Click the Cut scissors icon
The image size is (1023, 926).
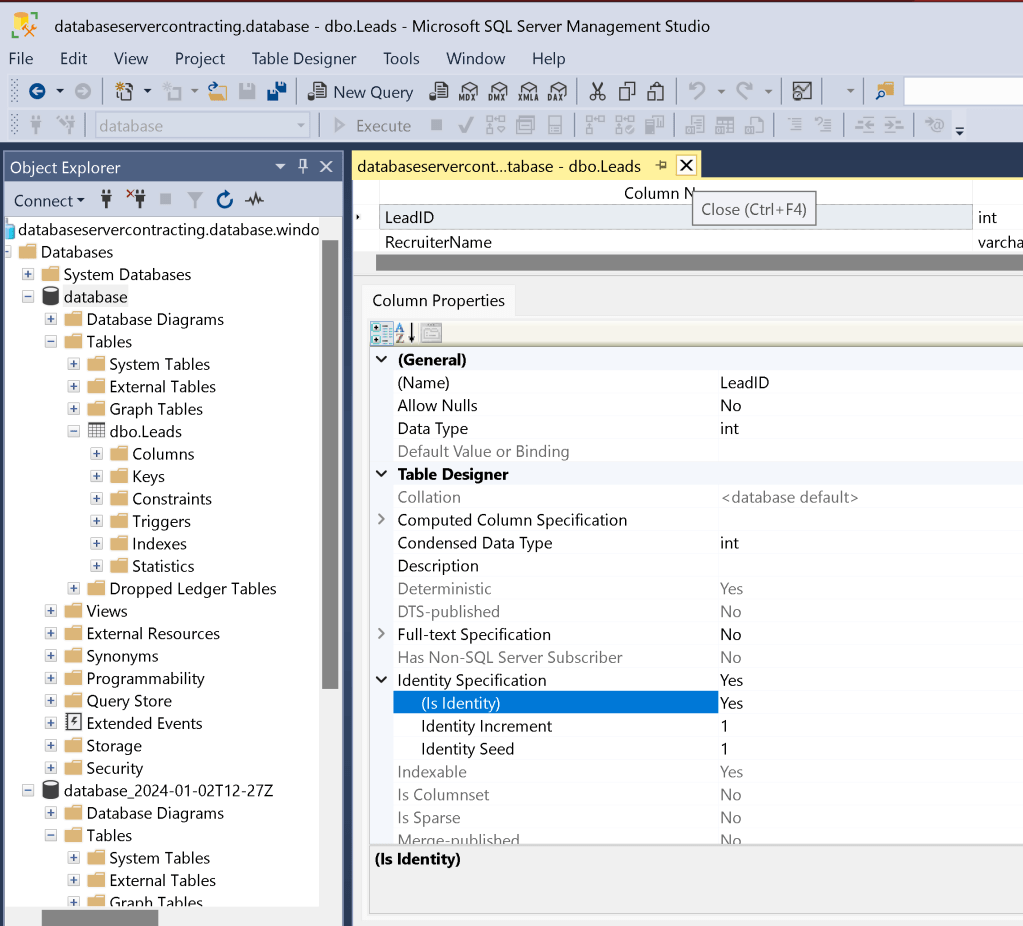click(x=597, y=92)
